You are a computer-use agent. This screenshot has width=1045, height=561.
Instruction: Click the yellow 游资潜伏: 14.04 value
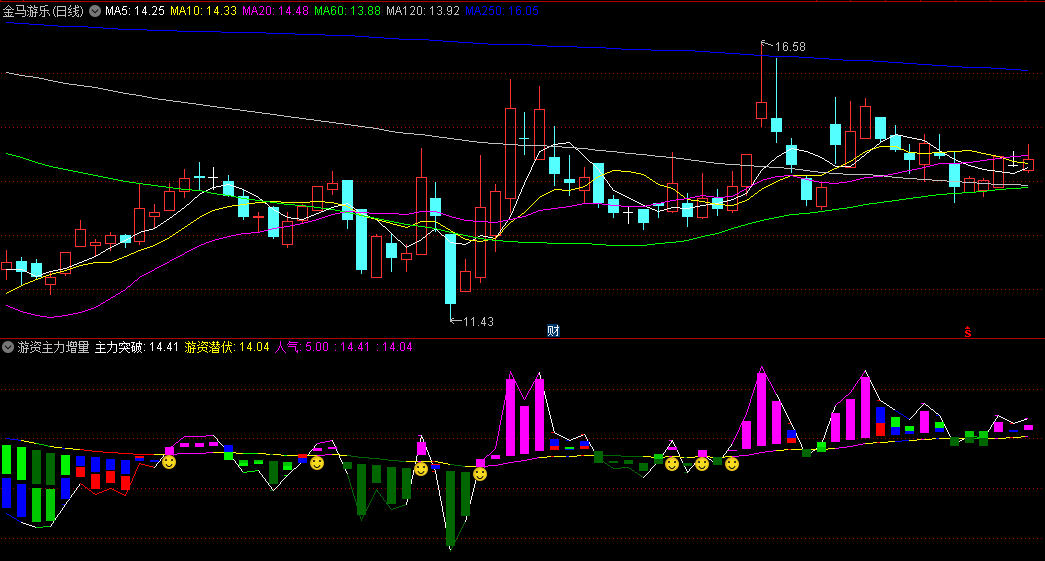pos(227,346)
